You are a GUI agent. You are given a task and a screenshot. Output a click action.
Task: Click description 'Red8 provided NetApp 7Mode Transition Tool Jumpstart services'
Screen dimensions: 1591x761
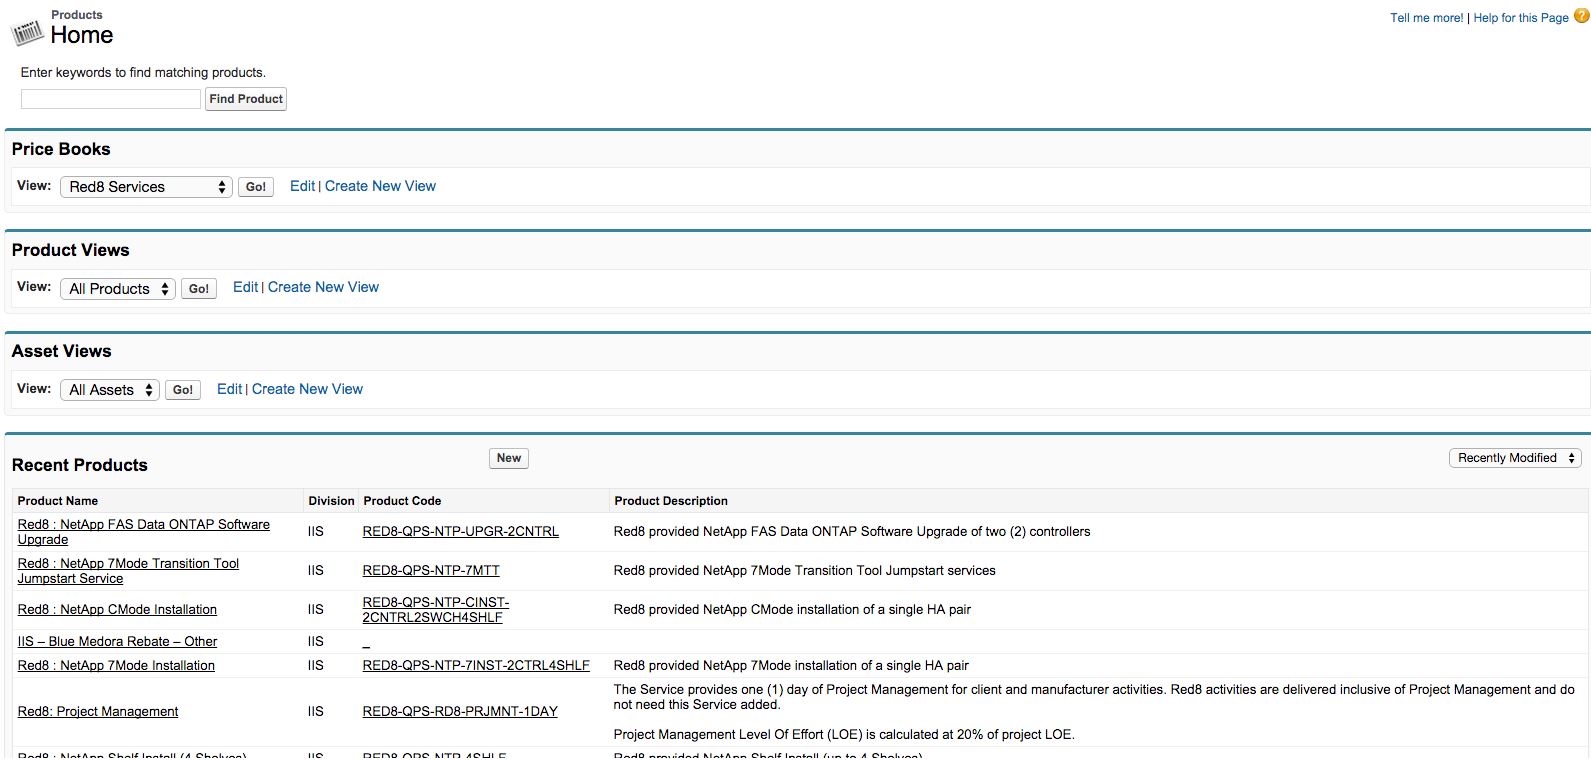pos(805,571)
